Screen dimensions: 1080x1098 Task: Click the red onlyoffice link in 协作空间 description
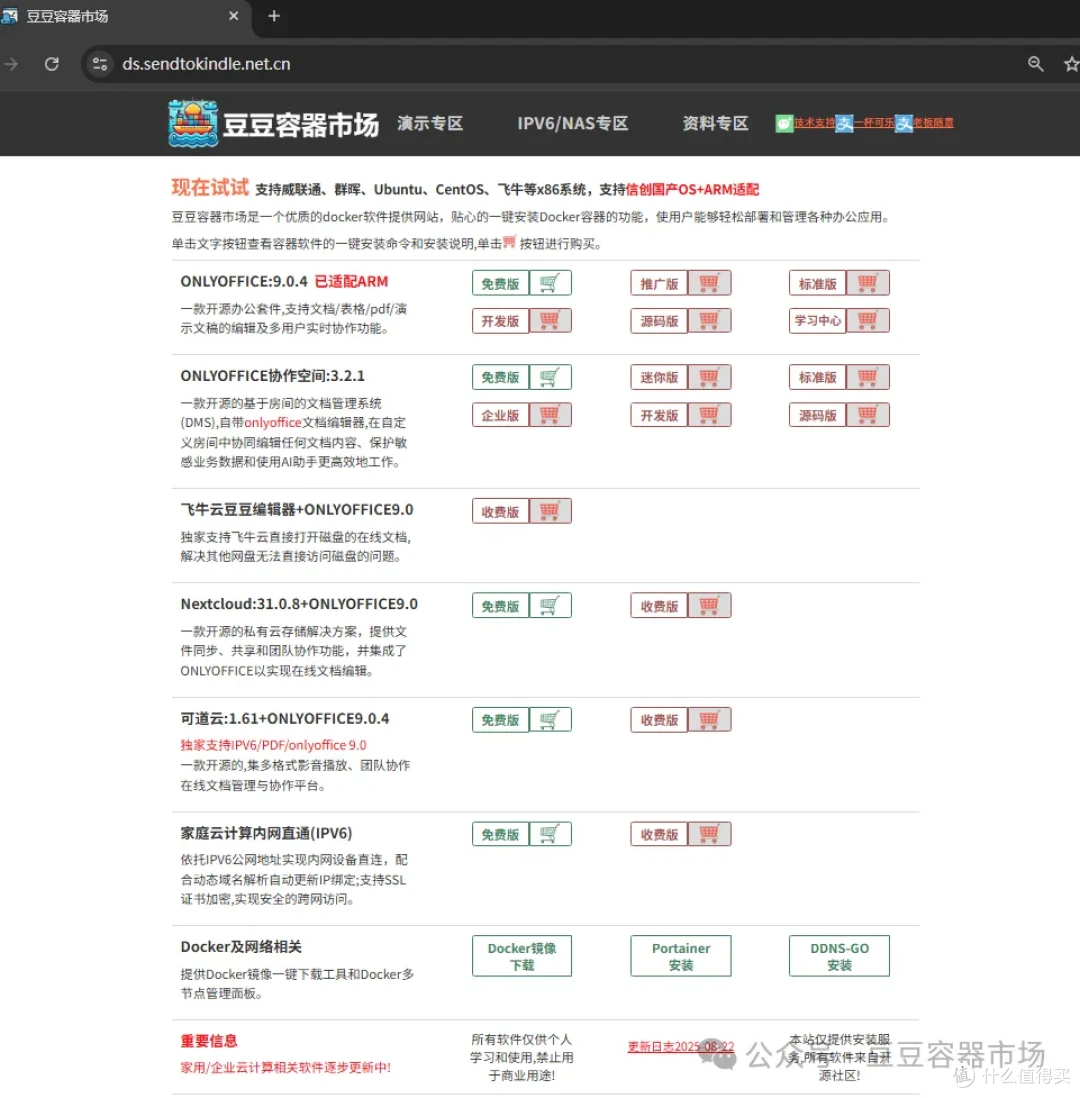pyautogui.click(x=272, y=422)
